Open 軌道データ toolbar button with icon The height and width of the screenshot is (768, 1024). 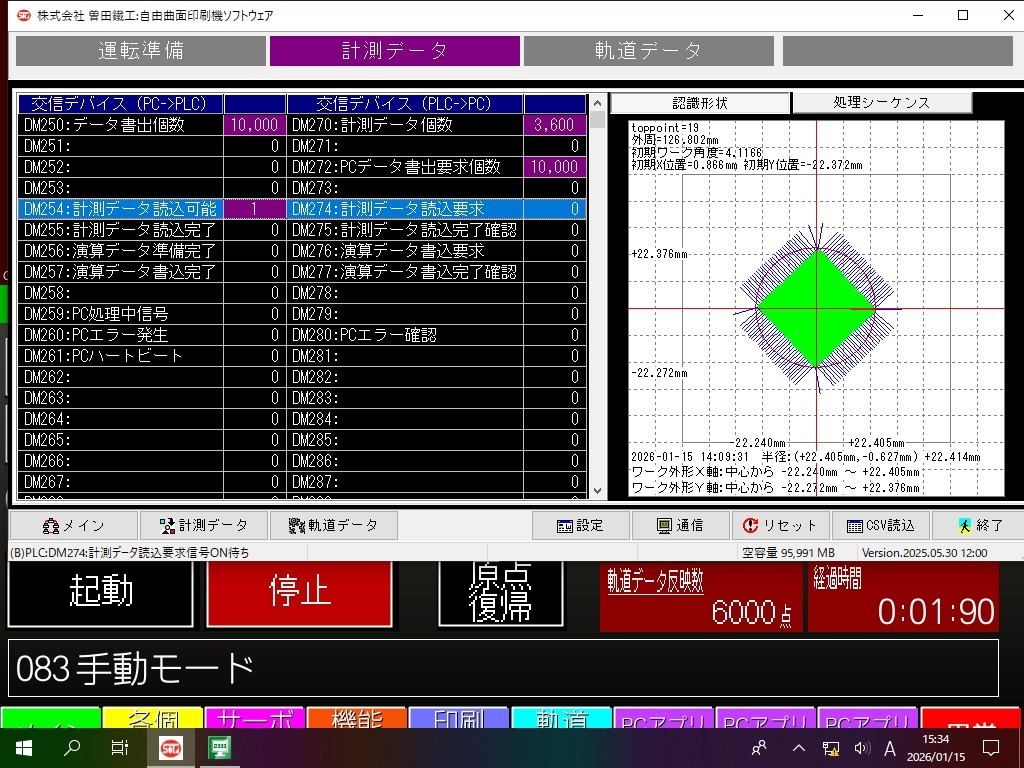pyautogui.click(x=333, y=526)
